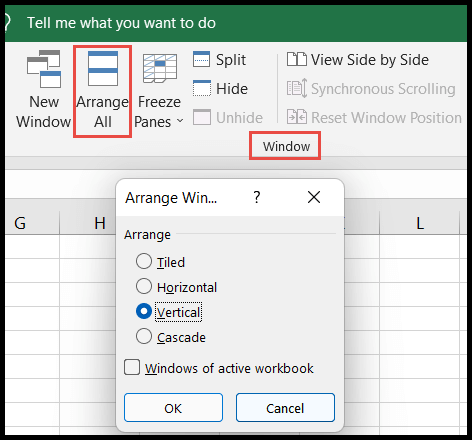Click the Reset Window Position icon
This screenshot has width=472, height=440.
point(297,117)
